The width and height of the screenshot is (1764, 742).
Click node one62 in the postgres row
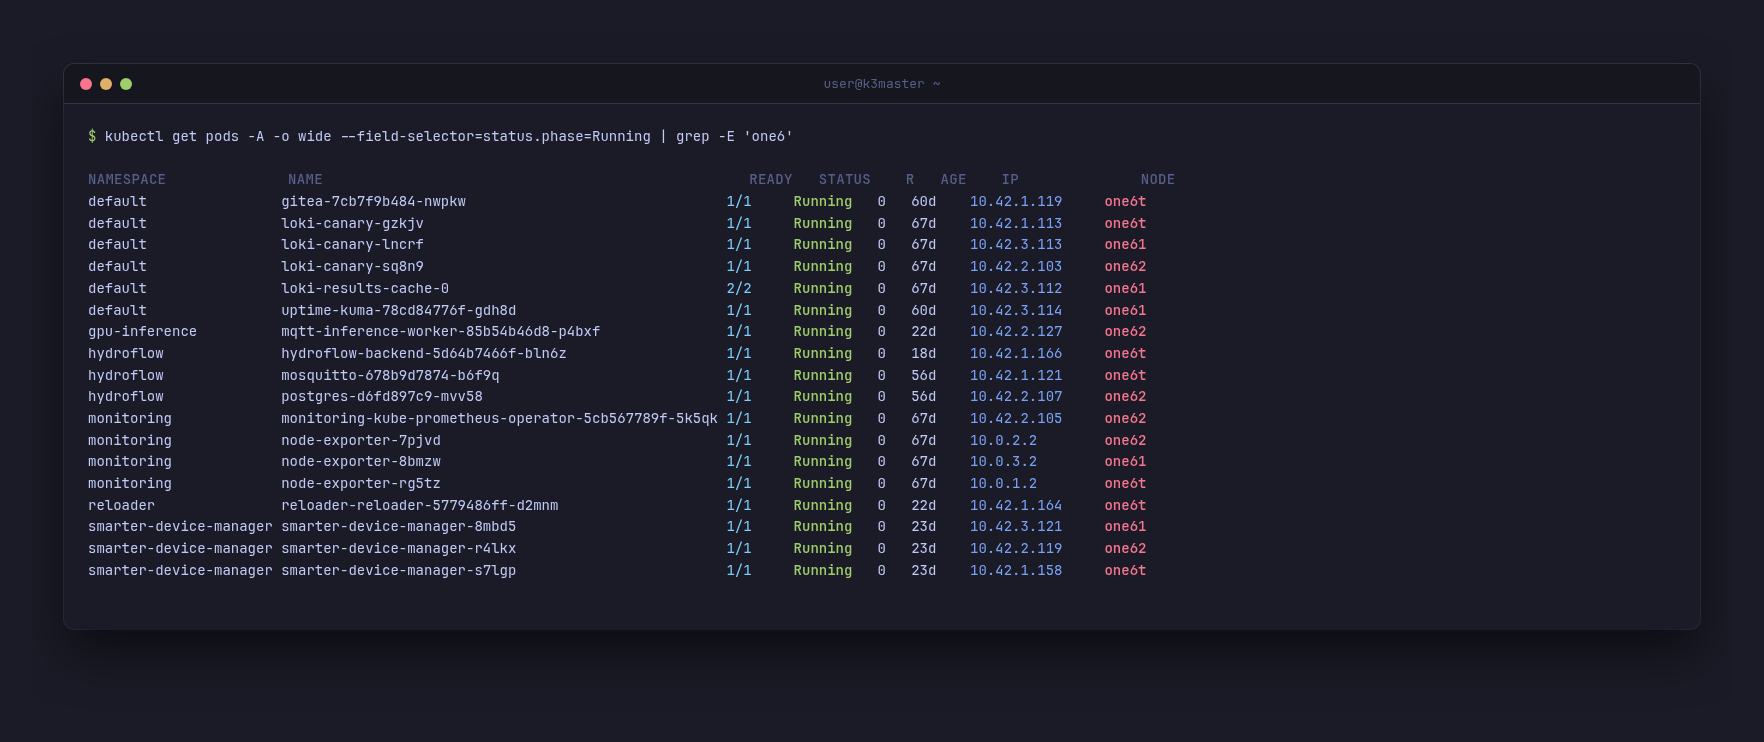coord(1125,397)
